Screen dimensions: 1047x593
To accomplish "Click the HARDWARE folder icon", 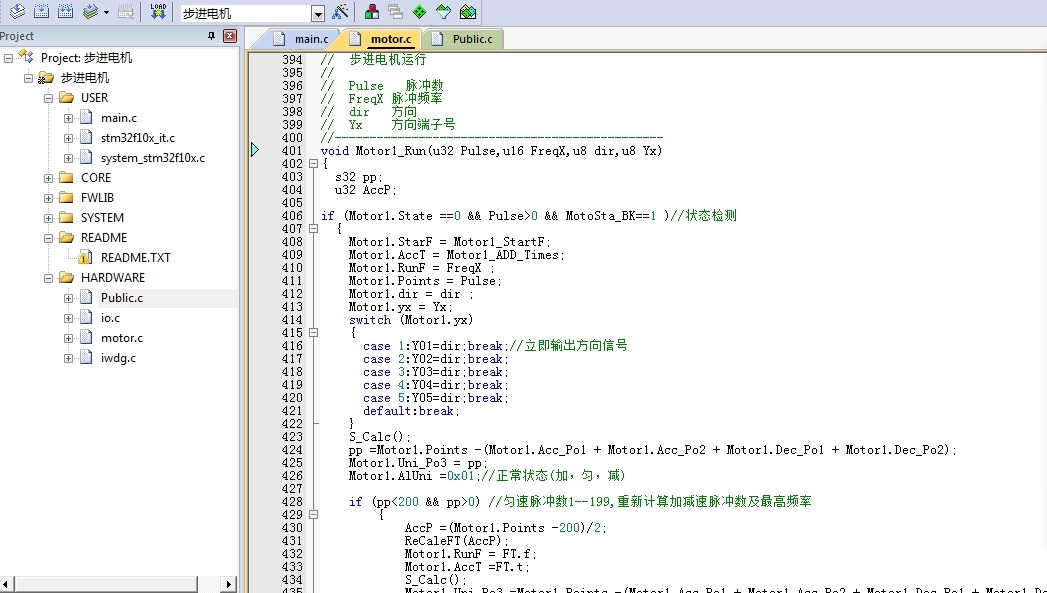I will click(x=66, y=278).
